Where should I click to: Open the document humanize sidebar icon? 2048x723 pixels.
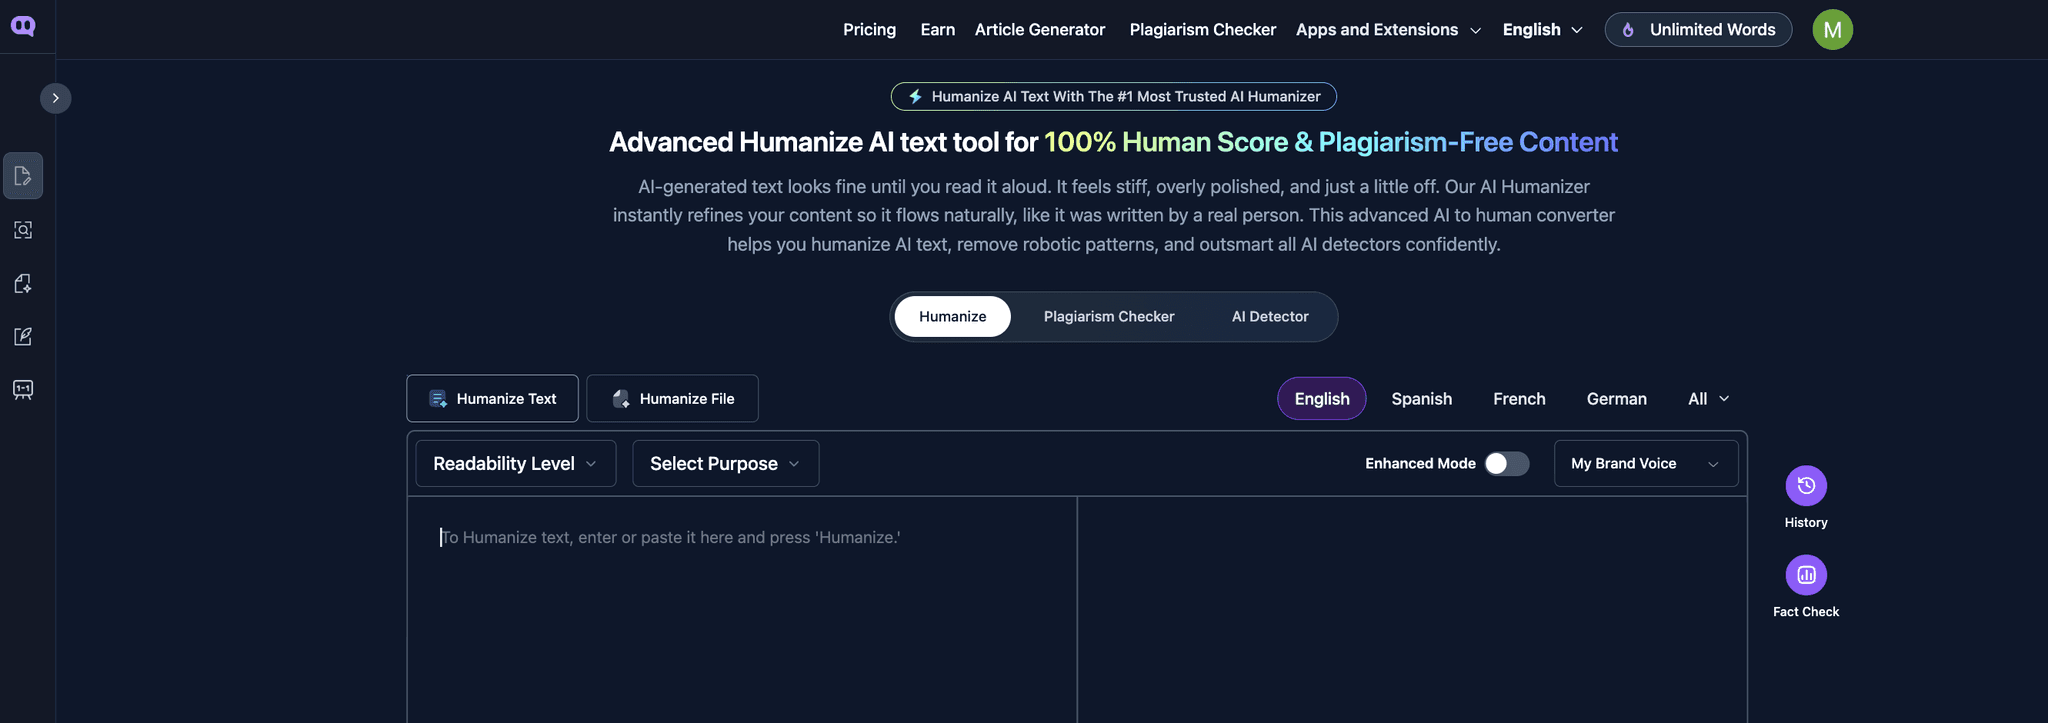tap(23, 176)
